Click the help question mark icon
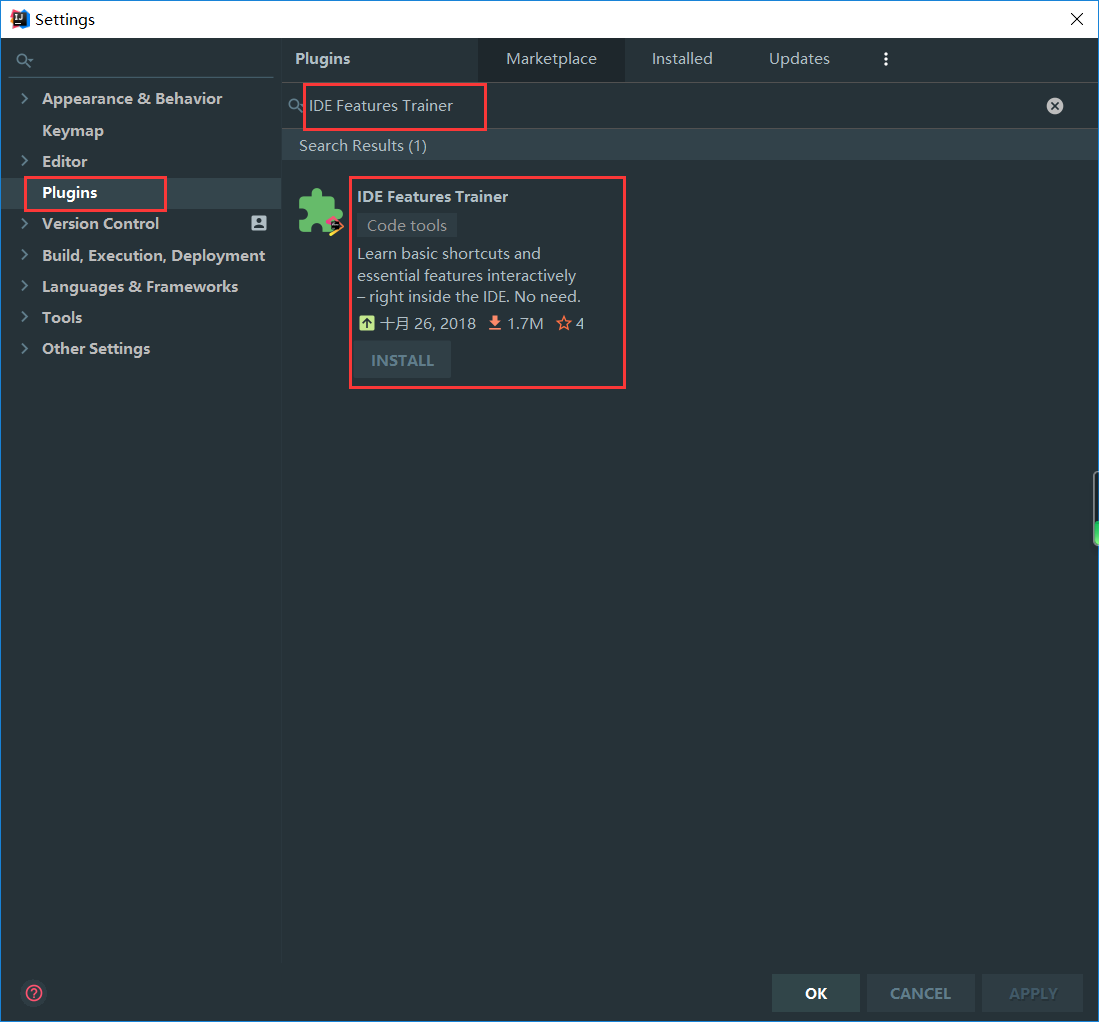 point(33,993)
